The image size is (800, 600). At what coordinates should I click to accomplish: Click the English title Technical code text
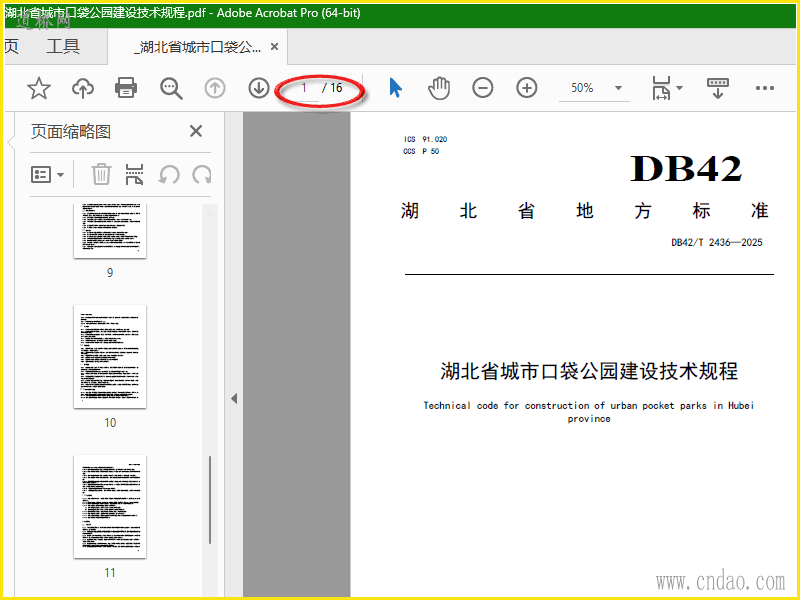click(589, 412)
